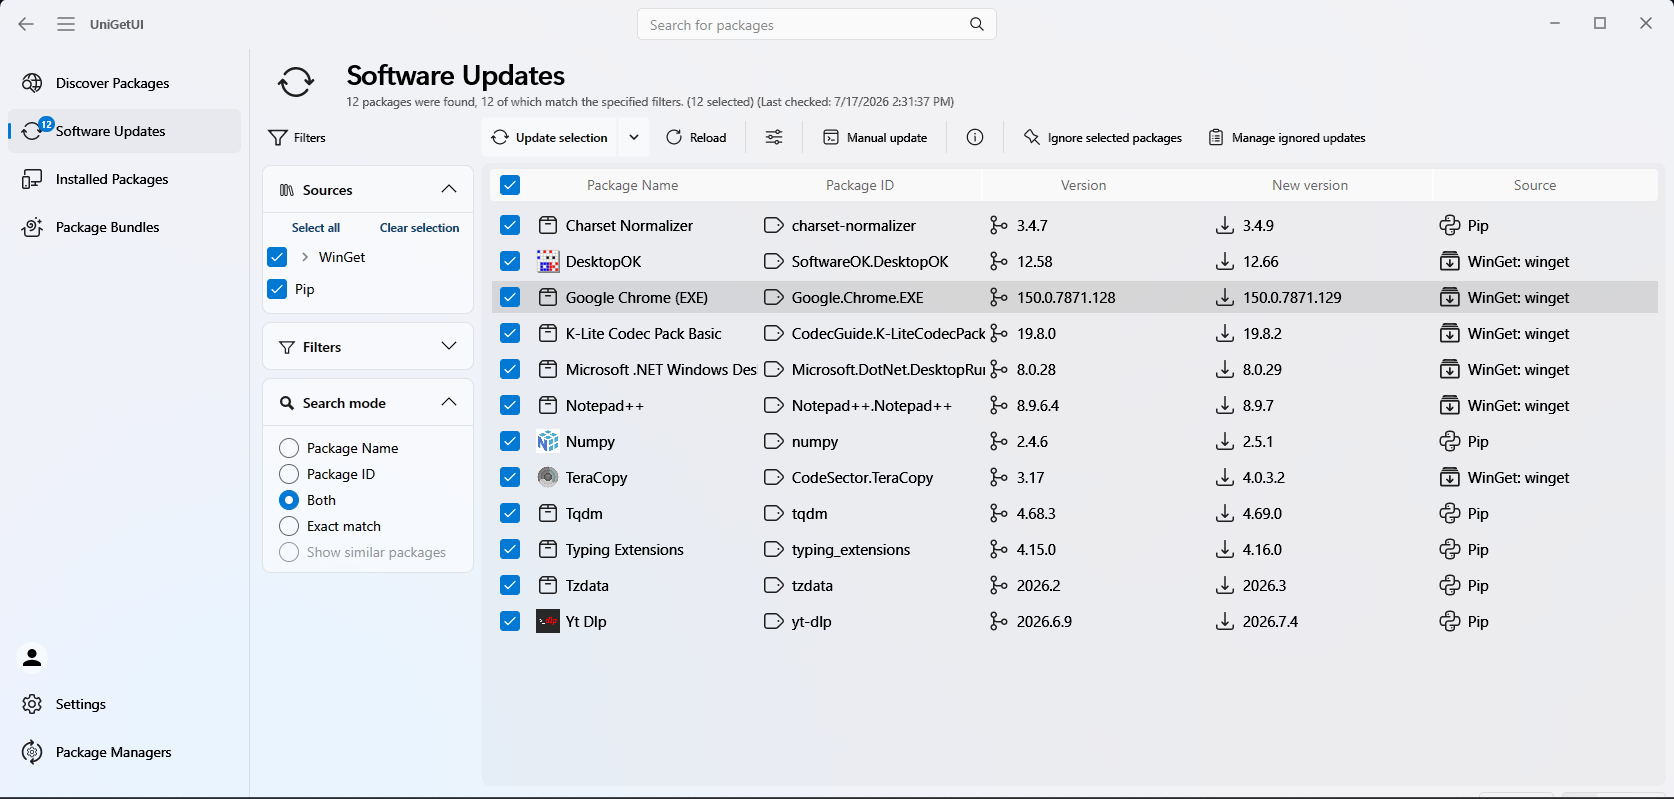Click the search magnifier icon
Viewport: 1674px width, 799px height.
click(977, 24)
